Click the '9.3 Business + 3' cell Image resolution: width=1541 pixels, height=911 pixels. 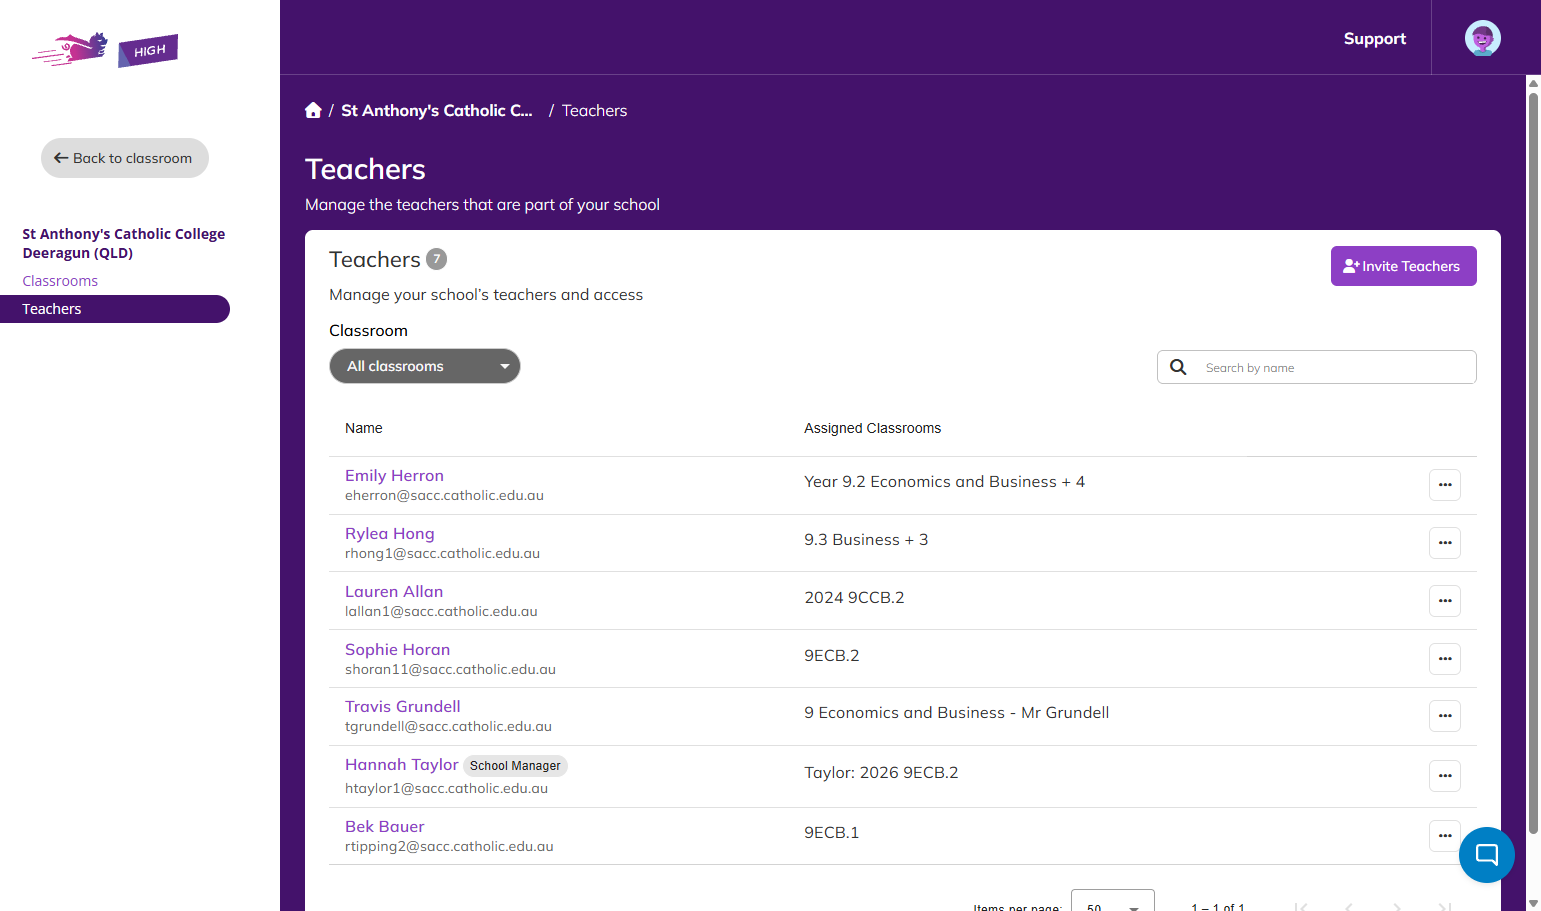[866, 540]
